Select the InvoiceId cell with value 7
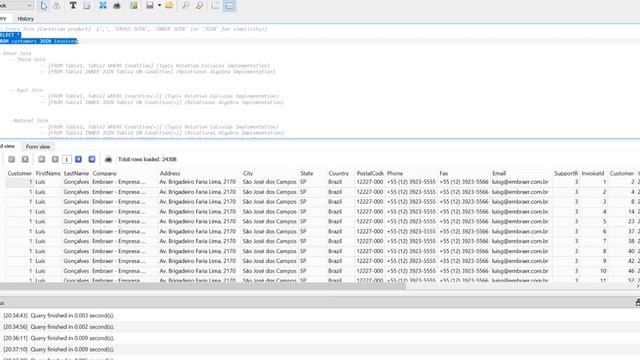The image size is (640, 360). pyautogui.click(x=594, y=241)
